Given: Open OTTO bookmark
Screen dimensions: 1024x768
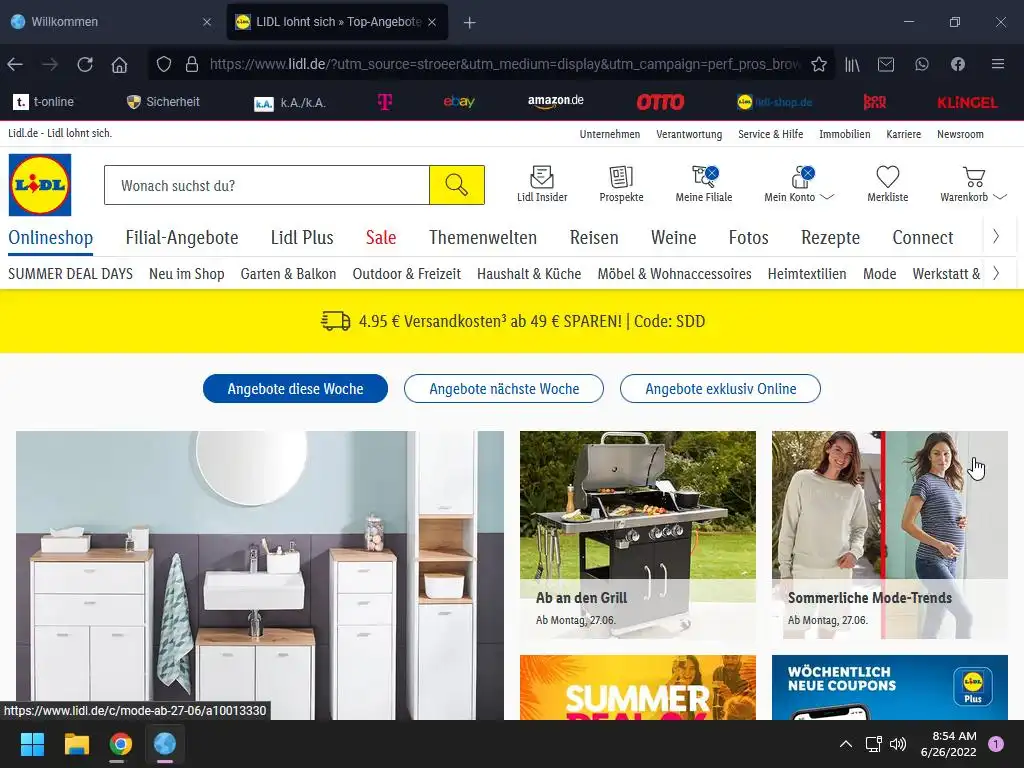Looking at the screenshot, I should click(x=660, y=102).
